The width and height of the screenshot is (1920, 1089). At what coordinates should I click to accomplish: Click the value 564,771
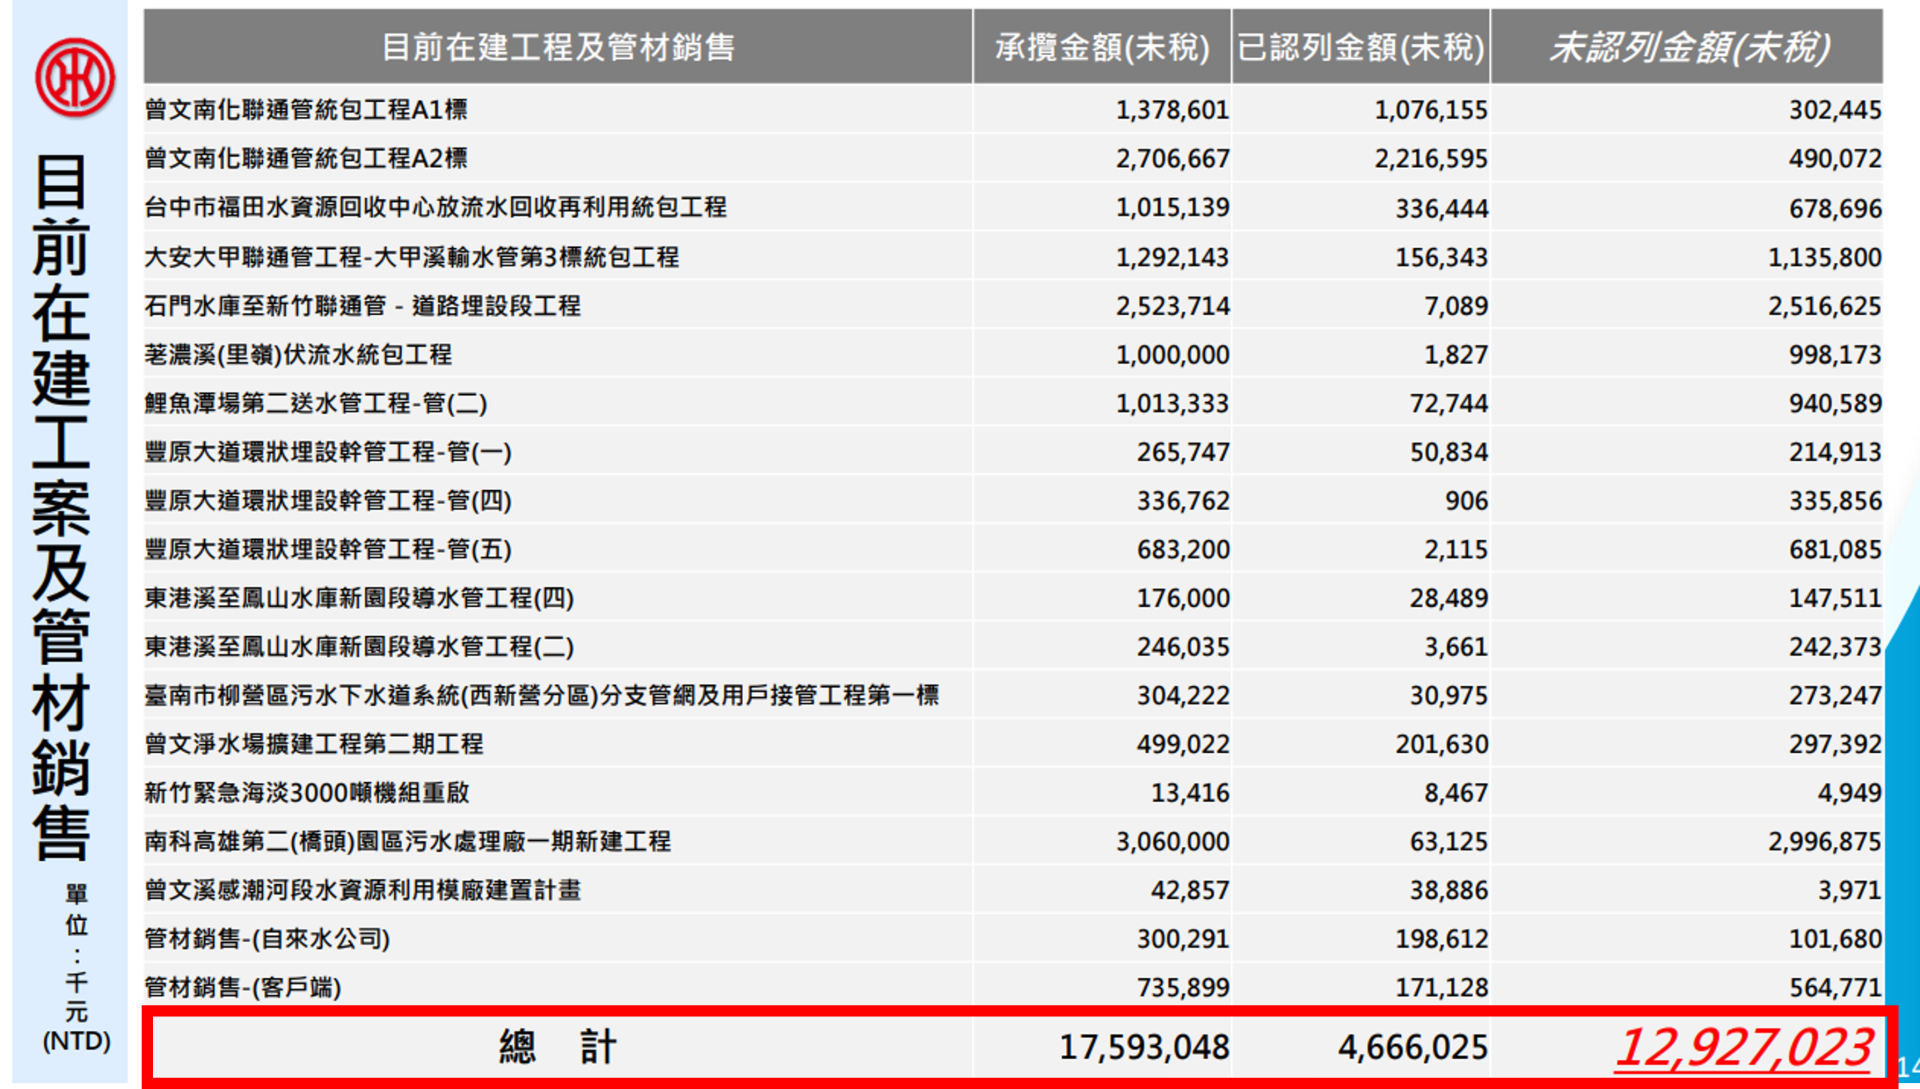point(1835,988)
